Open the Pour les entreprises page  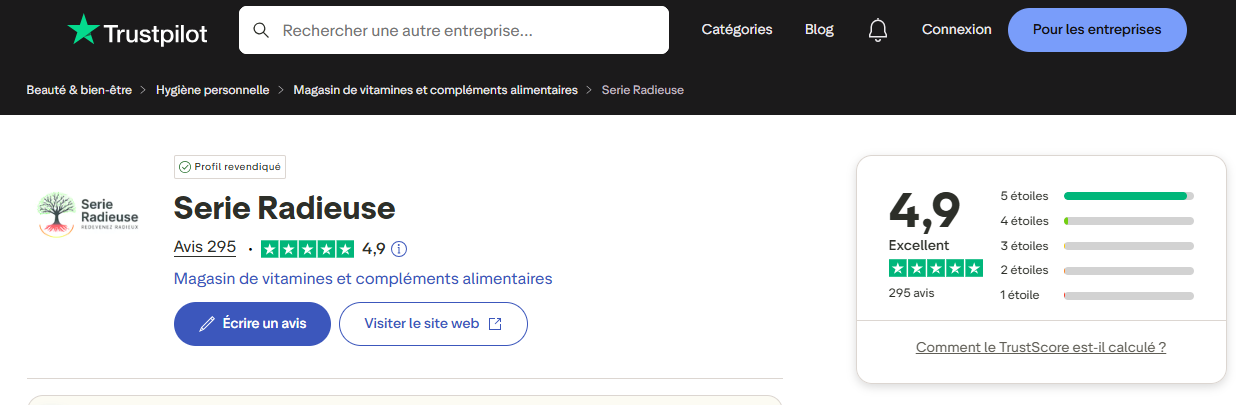click(x=1097, y=29)
